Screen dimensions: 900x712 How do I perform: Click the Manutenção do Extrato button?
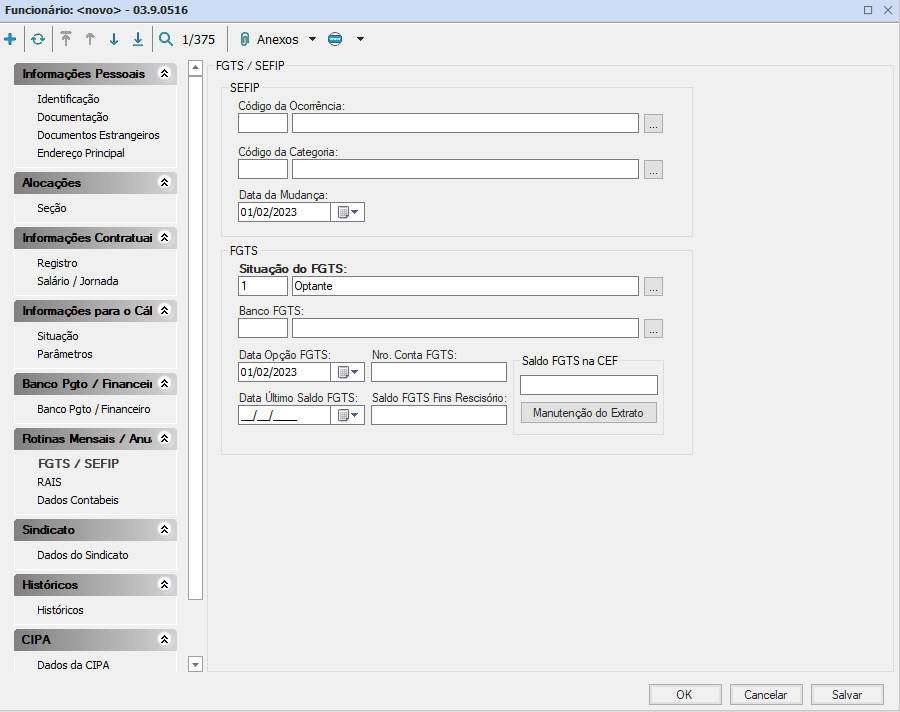(x=588, y=413)
